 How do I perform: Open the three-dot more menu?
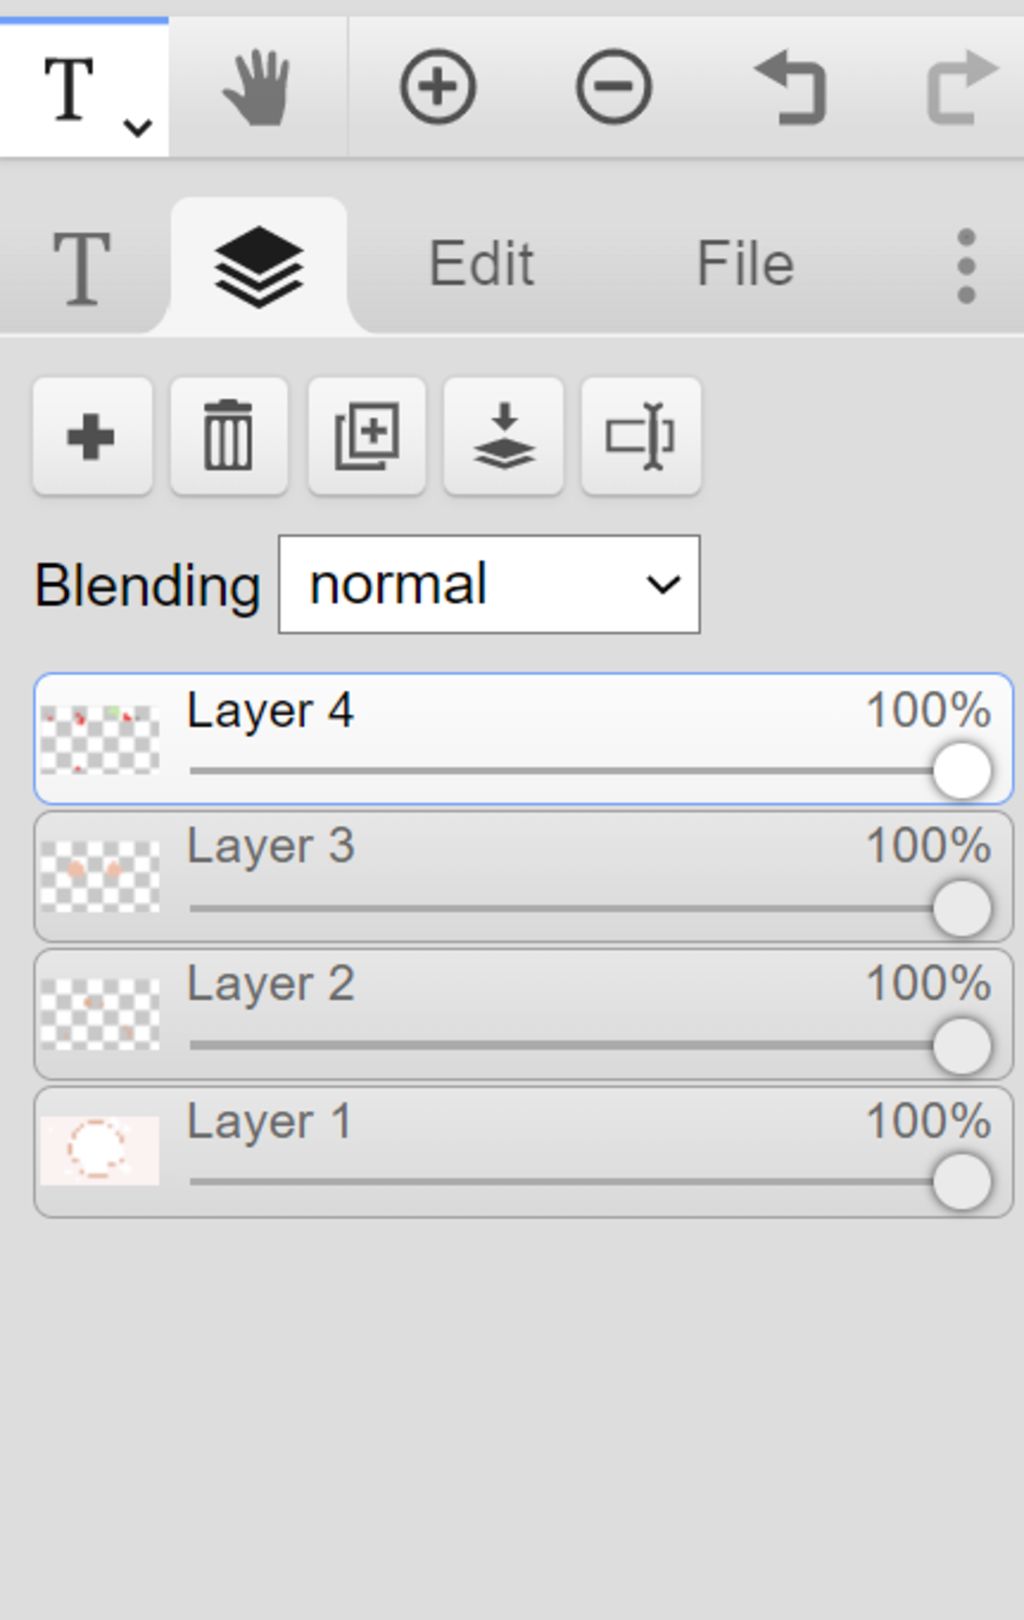pyautogui.click(x=965, y=266)
